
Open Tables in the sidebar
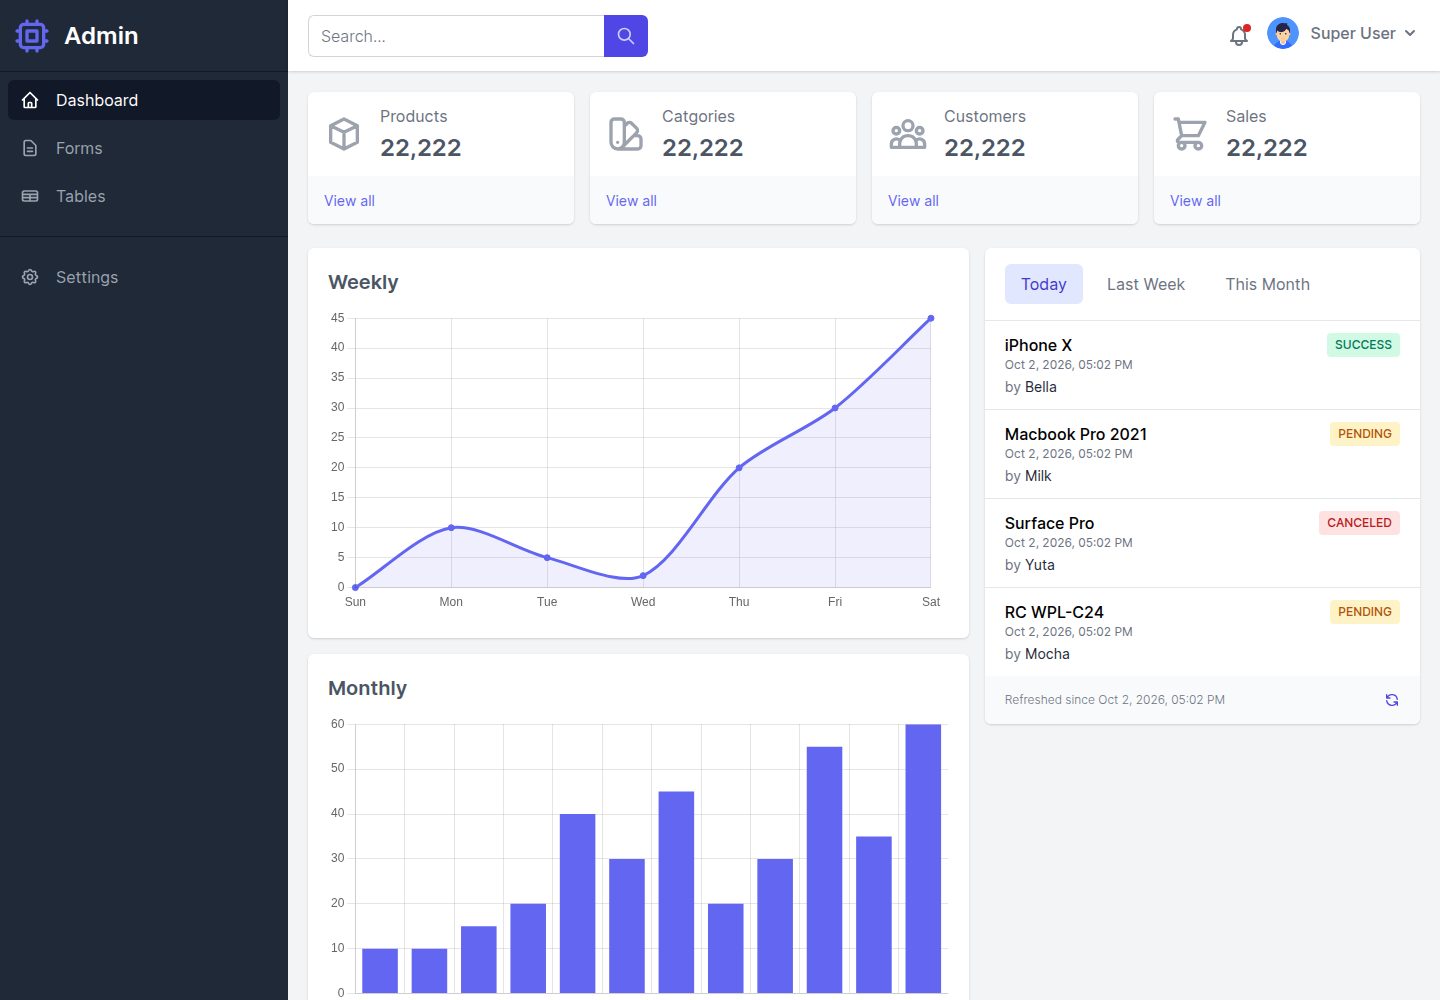pyautogui.click(x=144, y=196)
